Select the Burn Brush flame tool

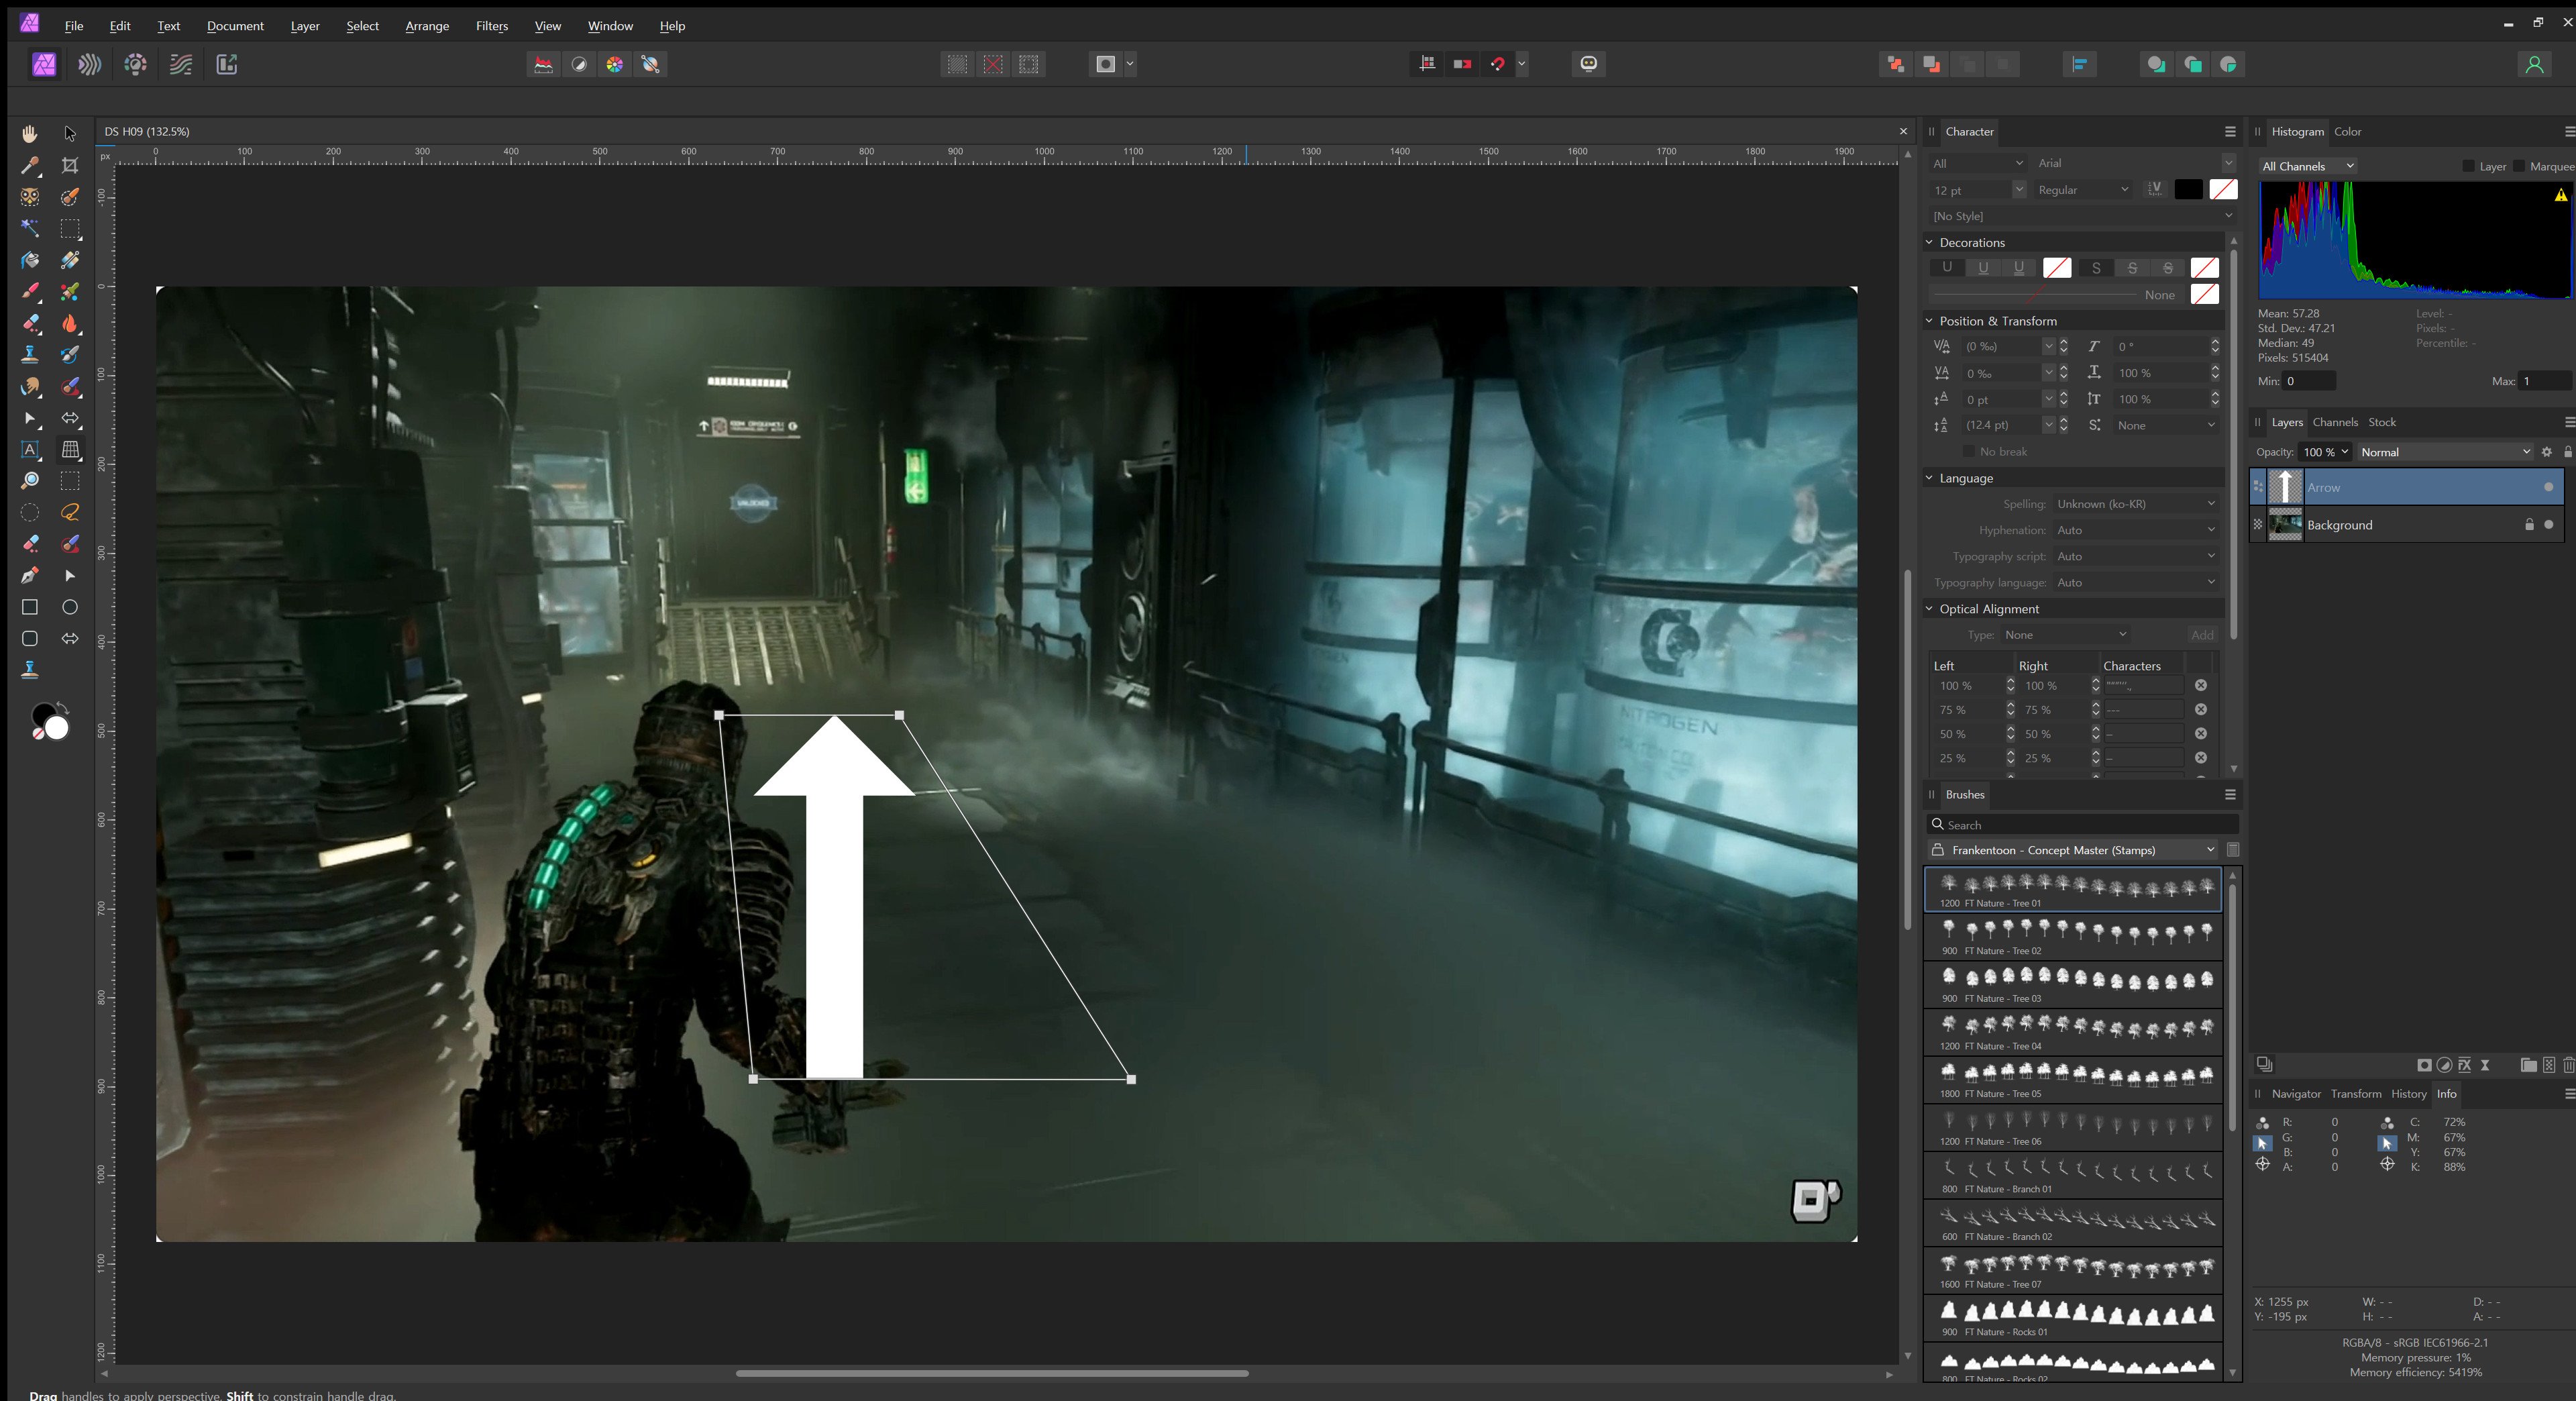(70, 323)
